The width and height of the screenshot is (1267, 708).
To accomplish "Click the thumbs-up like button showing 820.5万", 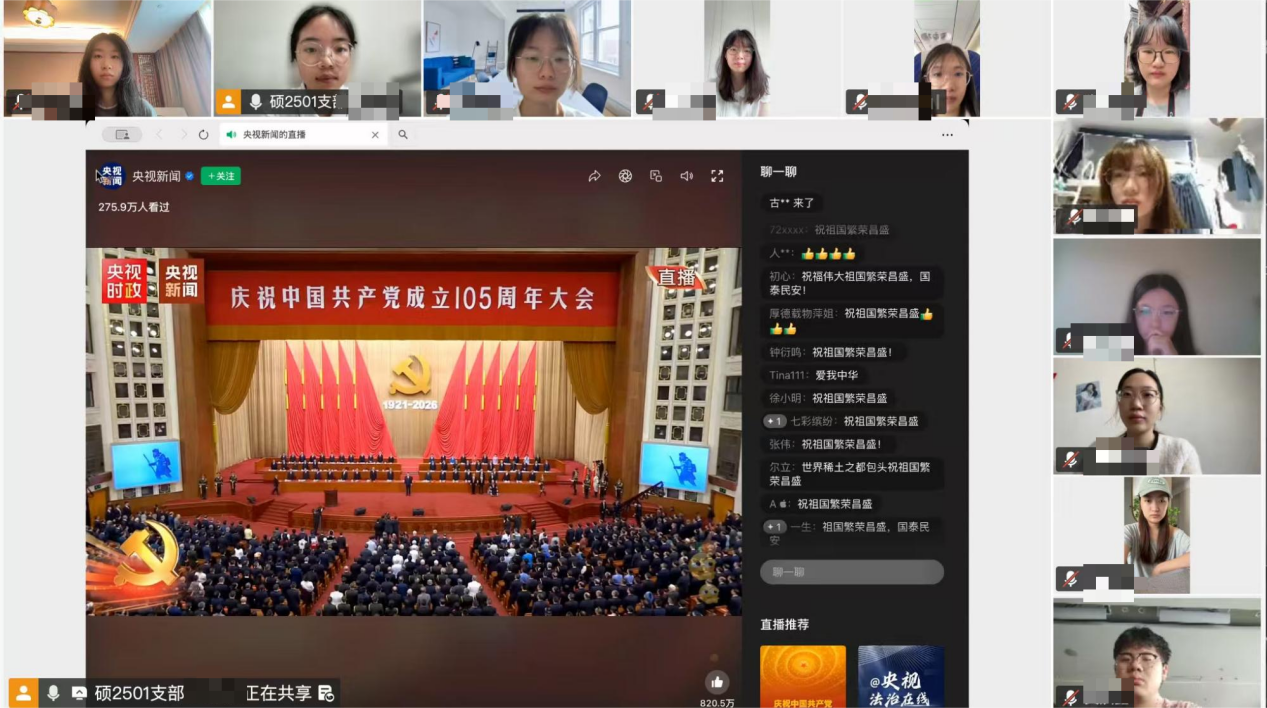I will tap(717, 682).
